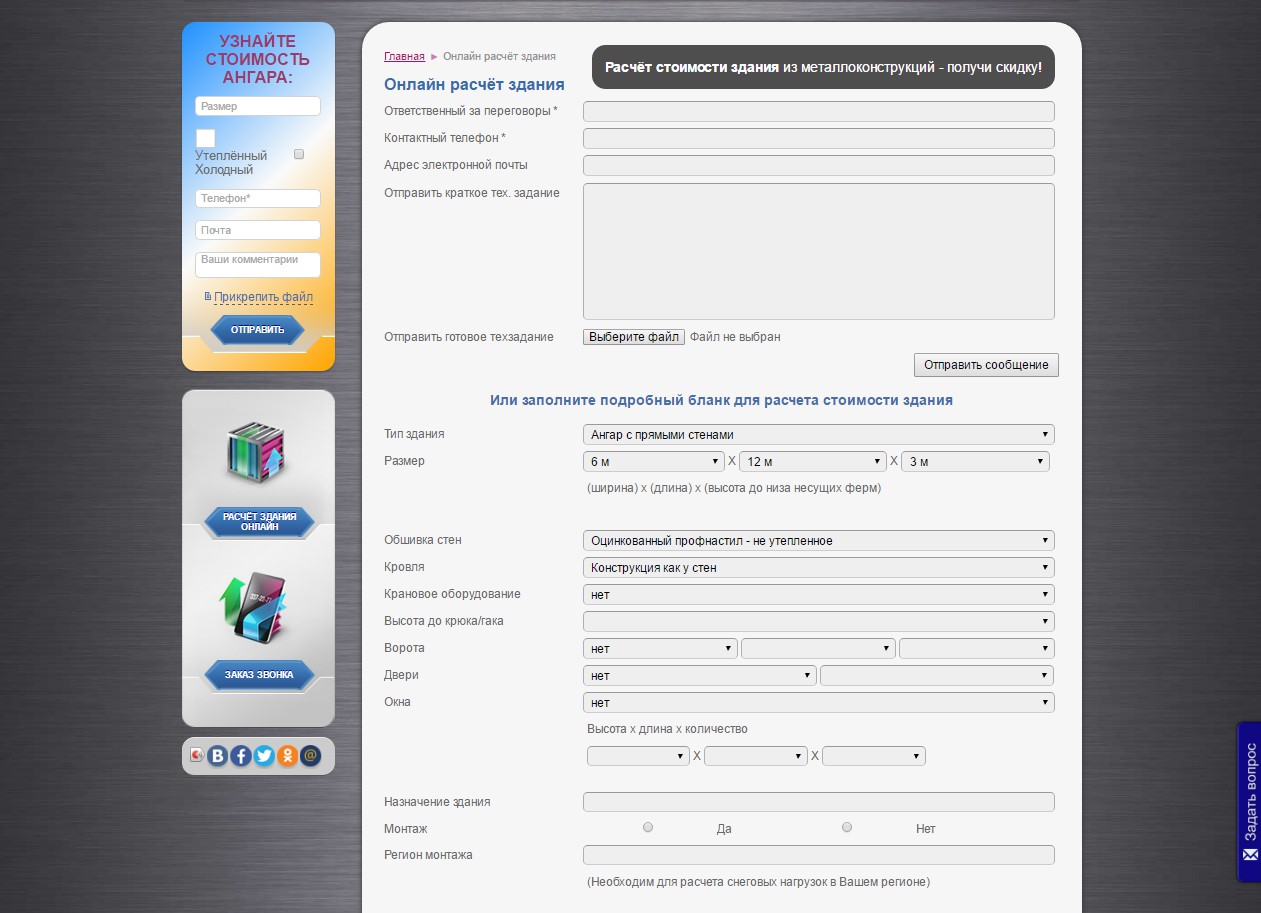This screenshot has height=913, width=1261.
Task: Click the Заказ звонка sidebar item
Action: [x=259, y=675]
